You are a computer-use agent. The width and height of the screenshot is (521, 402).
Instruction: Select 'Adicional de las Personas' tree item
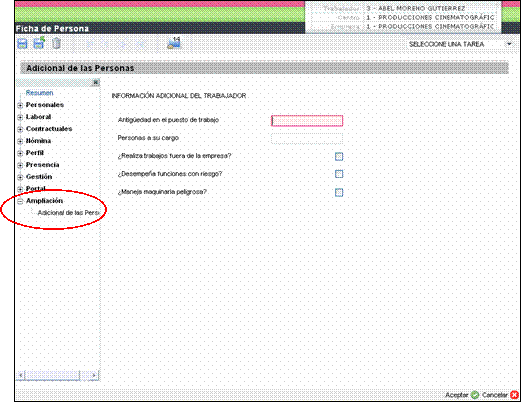click(69, 213)
